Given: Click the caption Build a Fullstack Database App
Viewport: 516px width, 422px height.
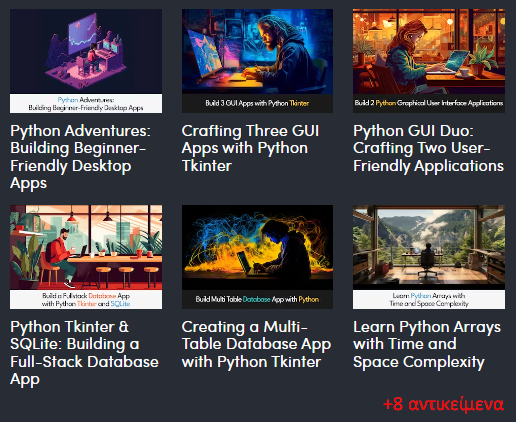Looking at the screenshot, I should tap(86, 299).
